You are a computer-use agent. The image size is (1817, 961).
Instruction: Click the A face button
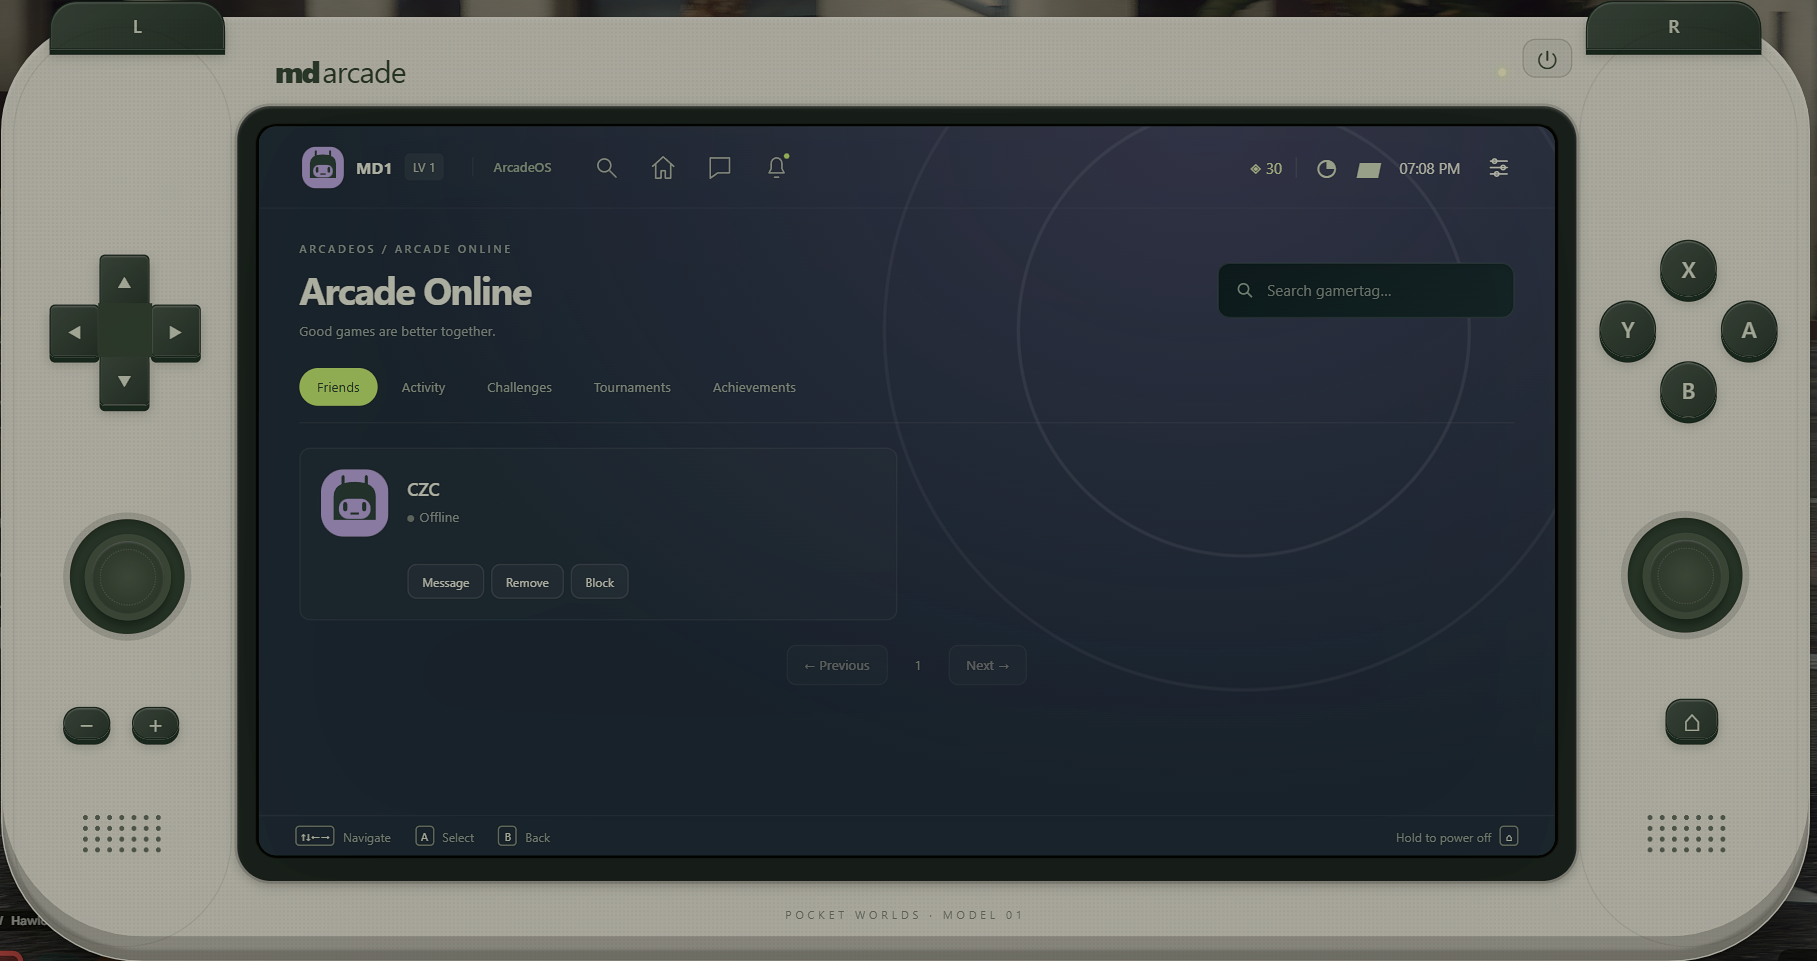point(1749,330)
